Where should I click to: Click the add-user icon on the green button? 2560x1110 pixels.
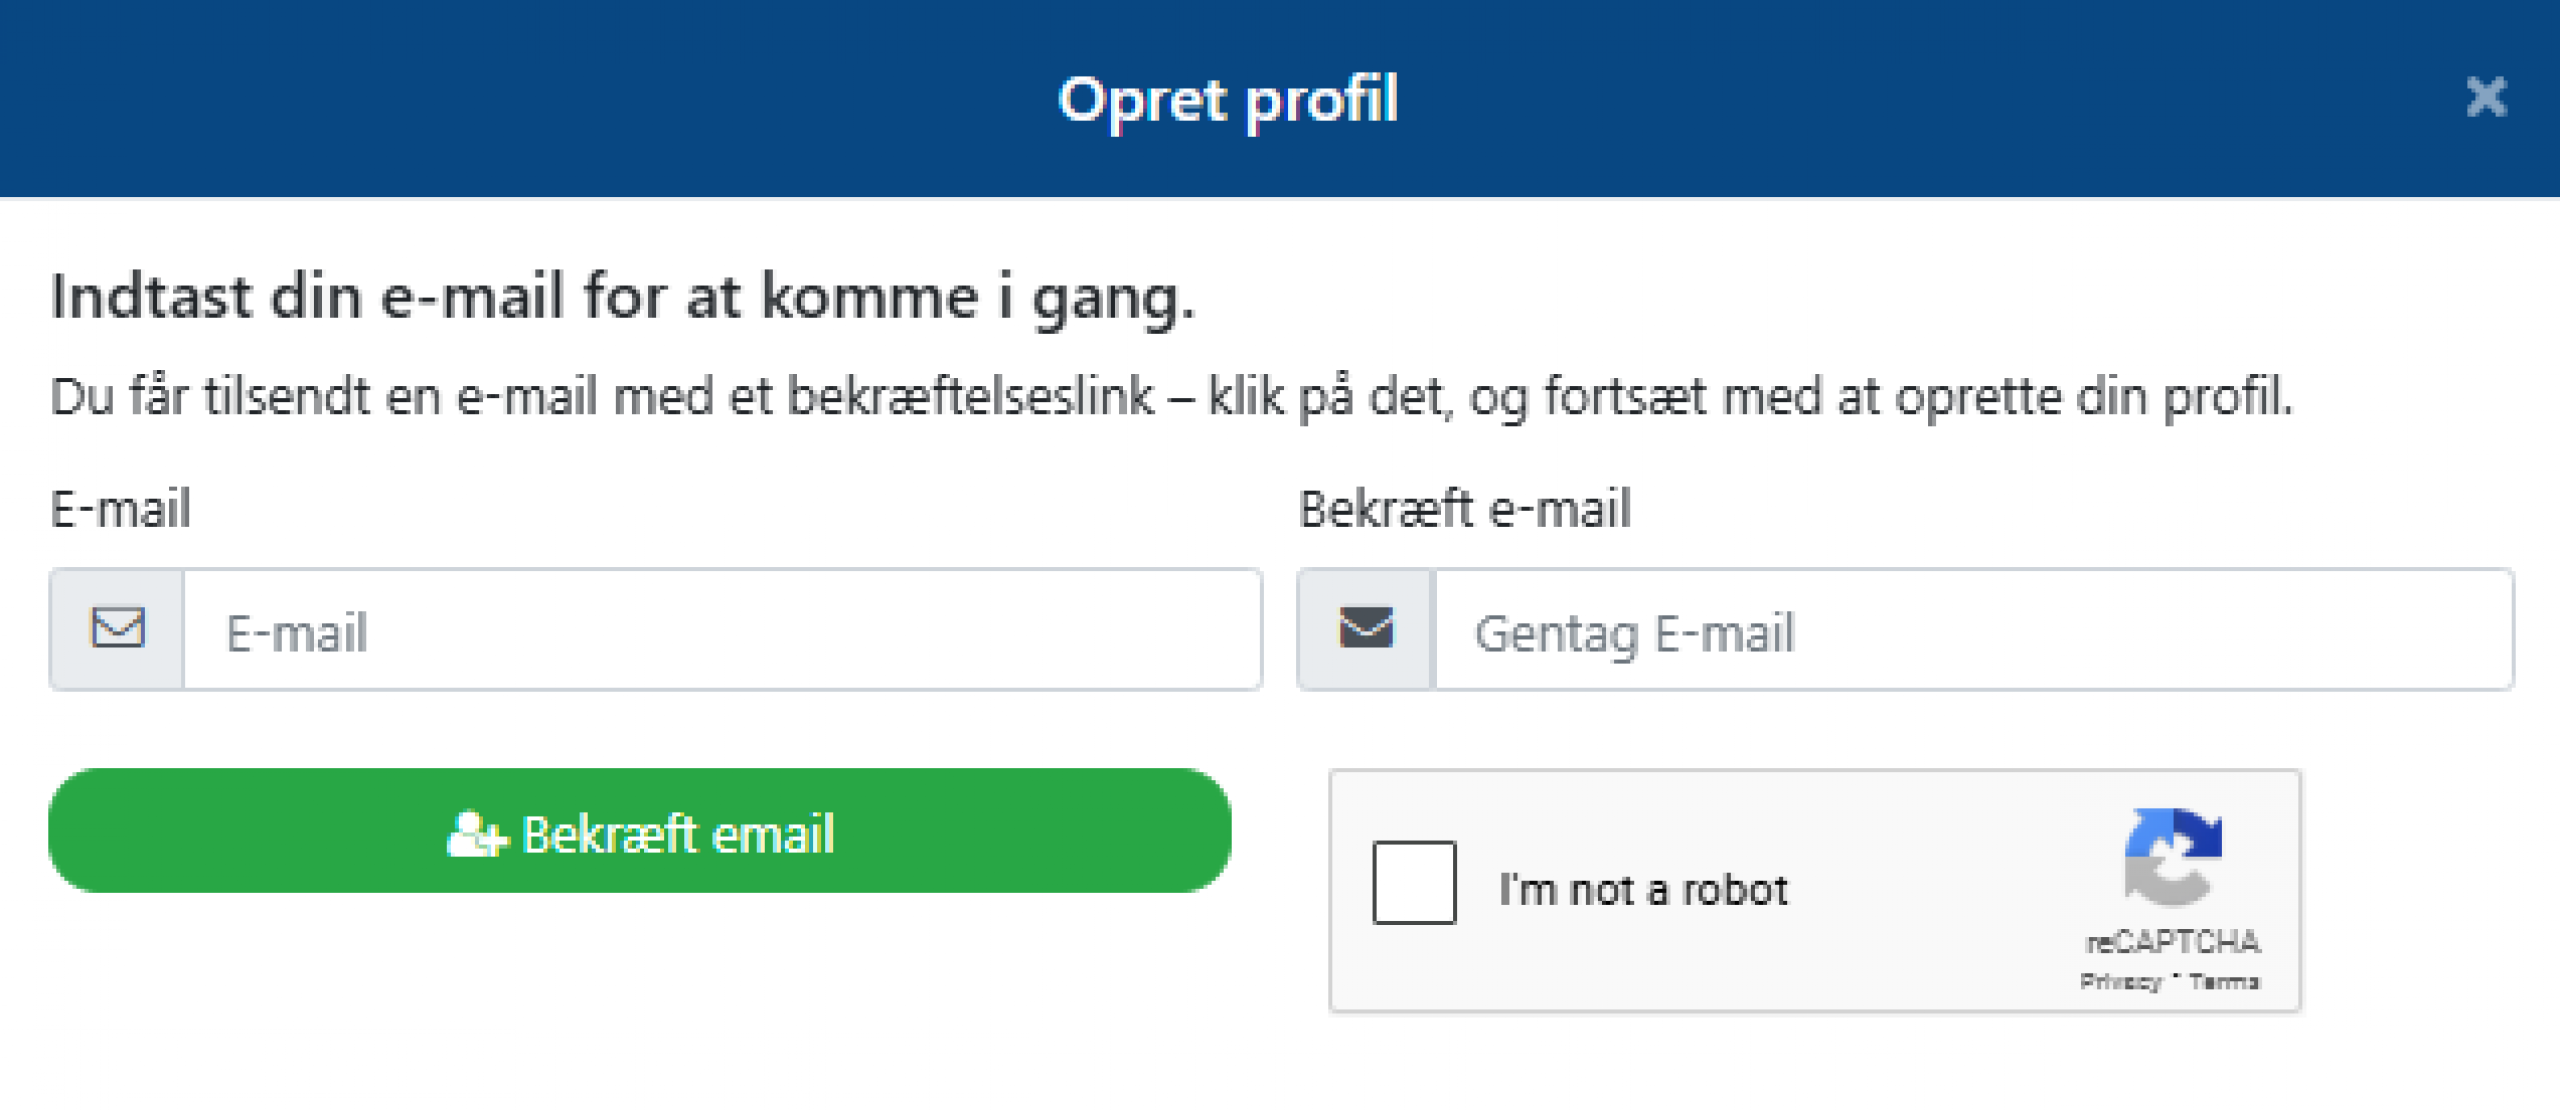click(x=477, y=834)
